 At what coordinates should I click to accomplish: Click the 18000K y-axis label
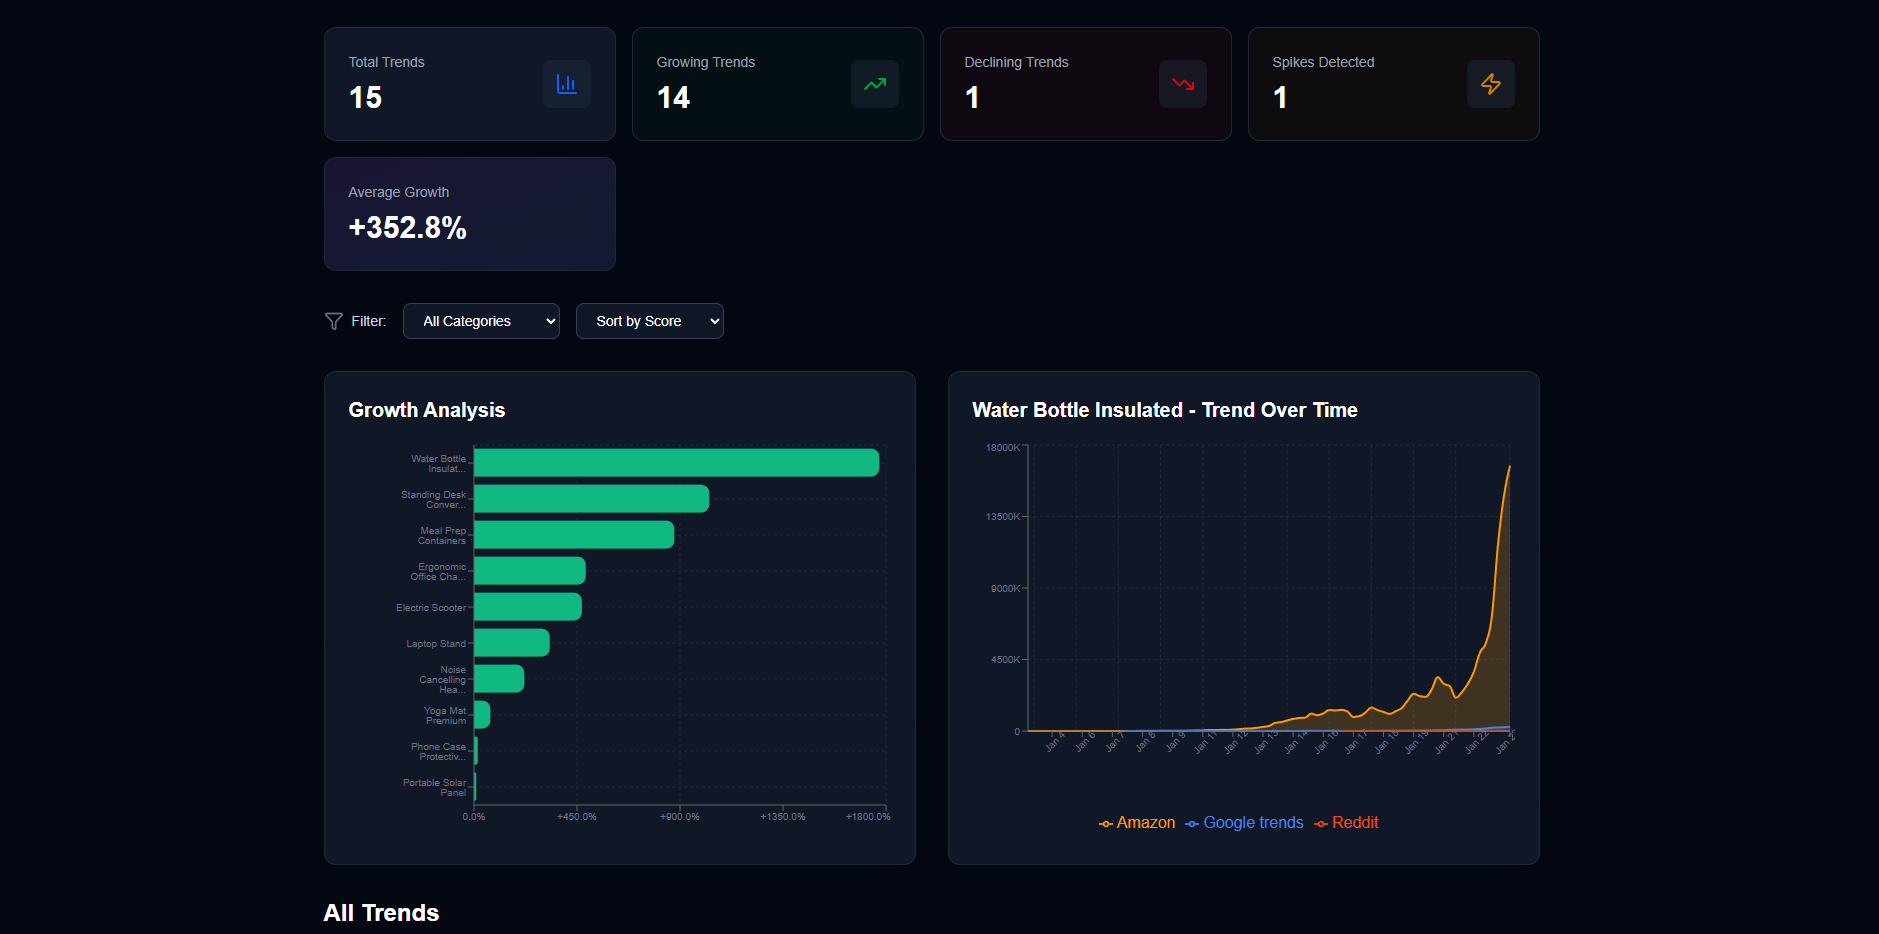[x=1003, y=448]
